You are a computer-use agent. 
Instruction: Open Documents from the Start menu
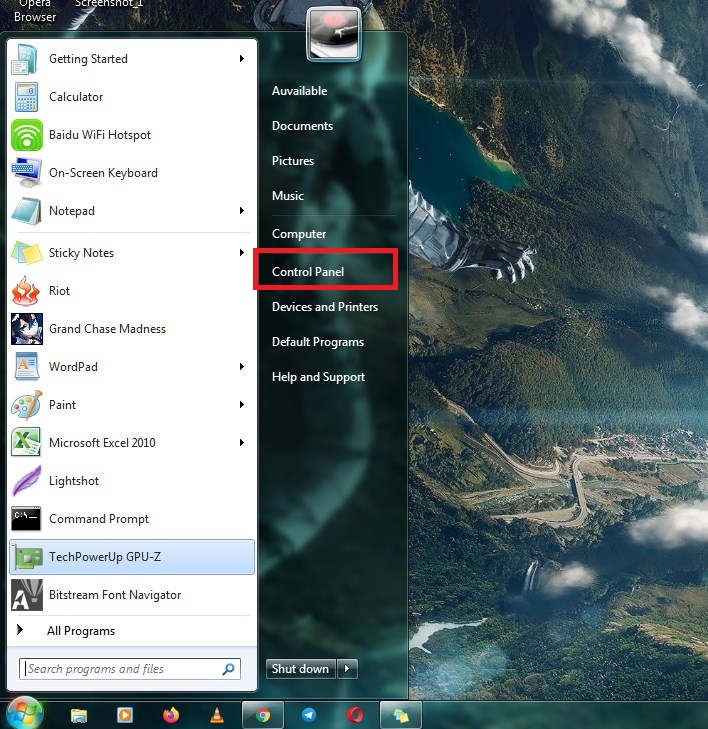coord(302,126)
